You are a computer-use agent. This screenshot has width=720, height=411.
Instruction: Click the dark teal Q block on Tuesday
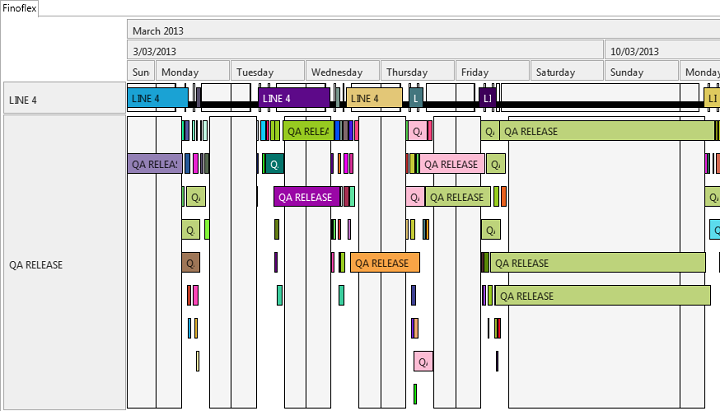coord(273,164)
